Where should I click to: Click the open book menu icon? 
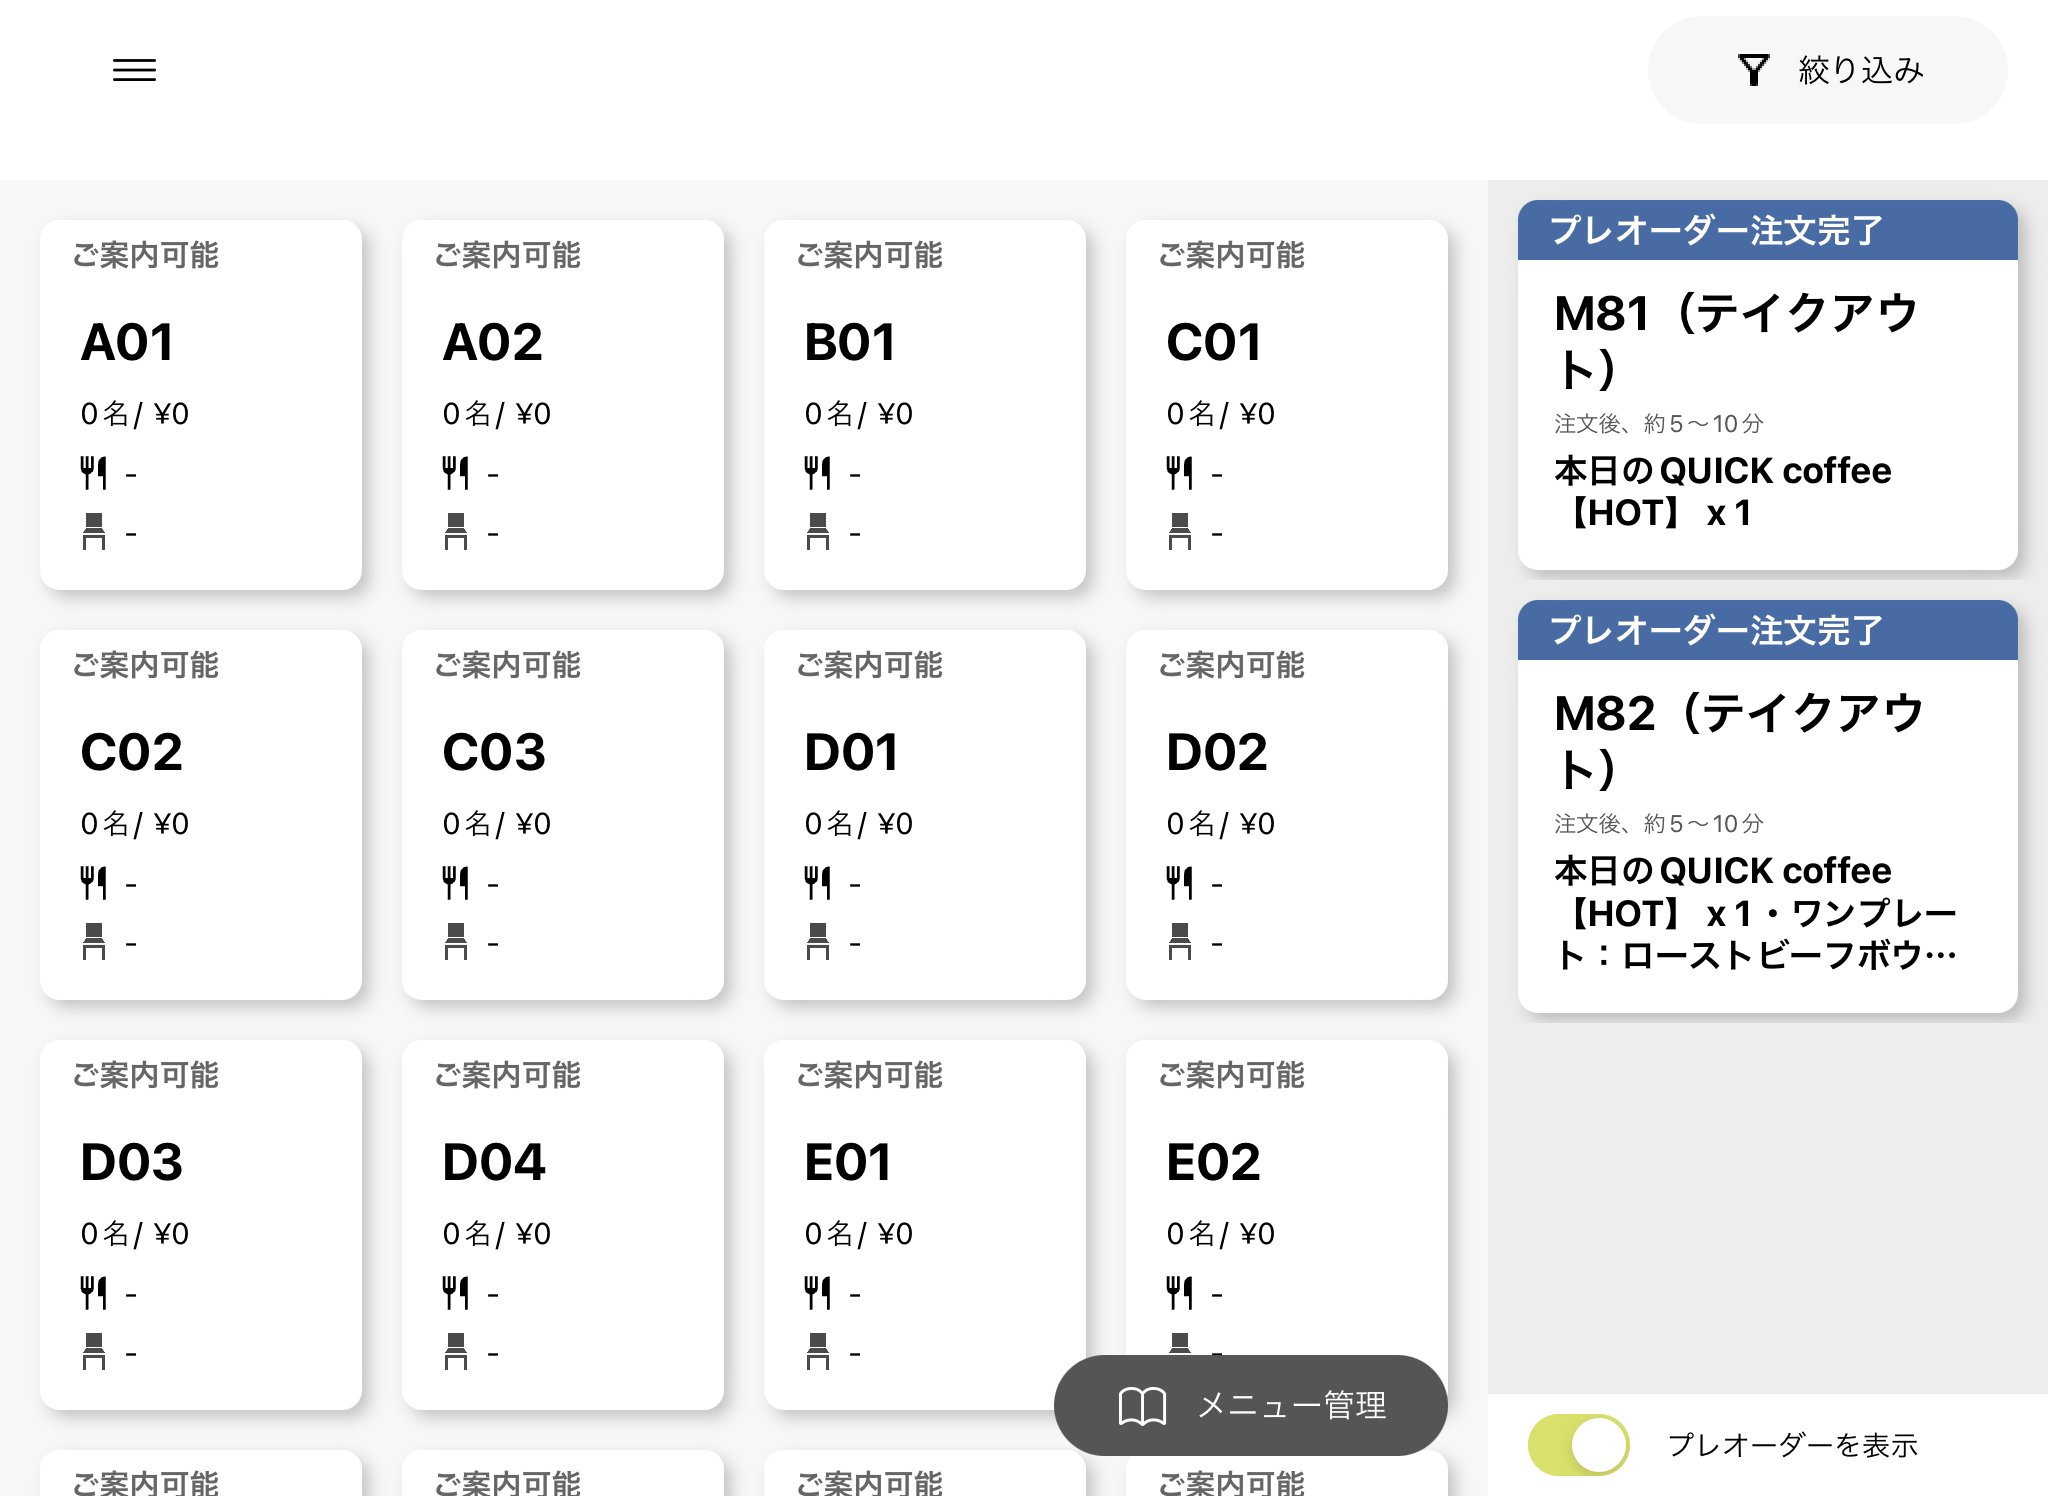(x=1142, y=1405)
